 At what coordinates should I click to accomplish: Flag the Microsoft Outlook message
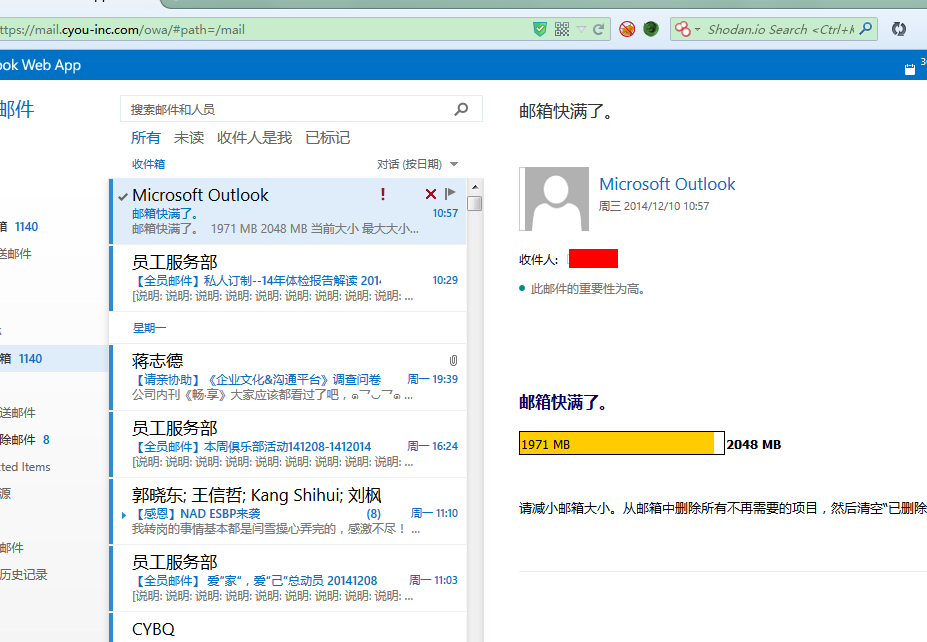(x=450, y=193)
